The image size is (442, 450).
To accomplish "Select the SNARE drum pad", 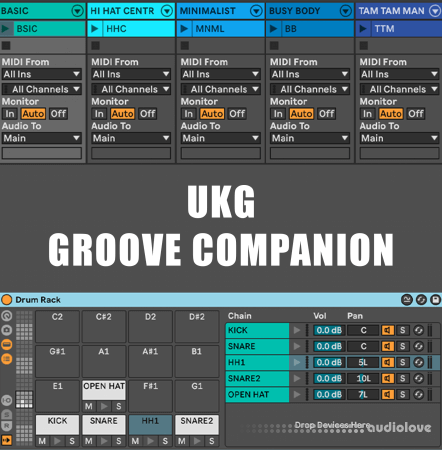I will (104, 424).
